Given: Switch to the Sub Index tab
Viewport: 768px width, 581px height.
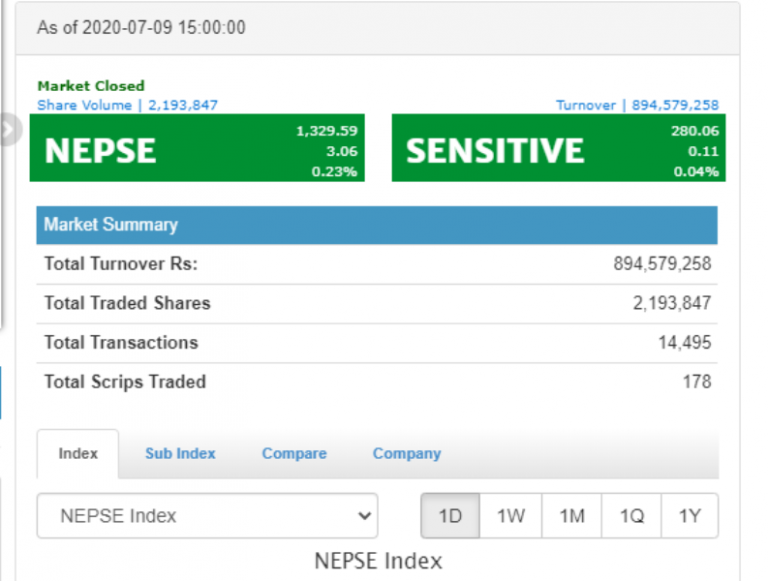Looking at the screenshot, I should tap(180, 453).
